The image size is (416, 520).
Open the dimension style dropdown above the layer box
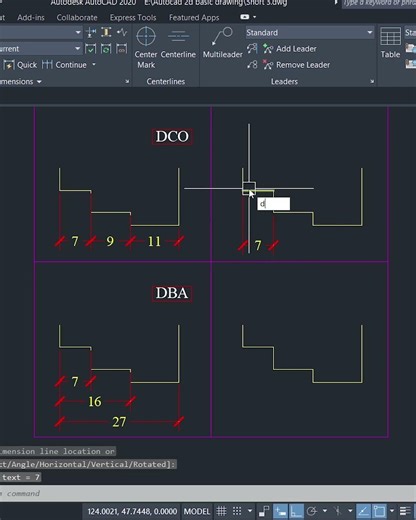point(41,32)
